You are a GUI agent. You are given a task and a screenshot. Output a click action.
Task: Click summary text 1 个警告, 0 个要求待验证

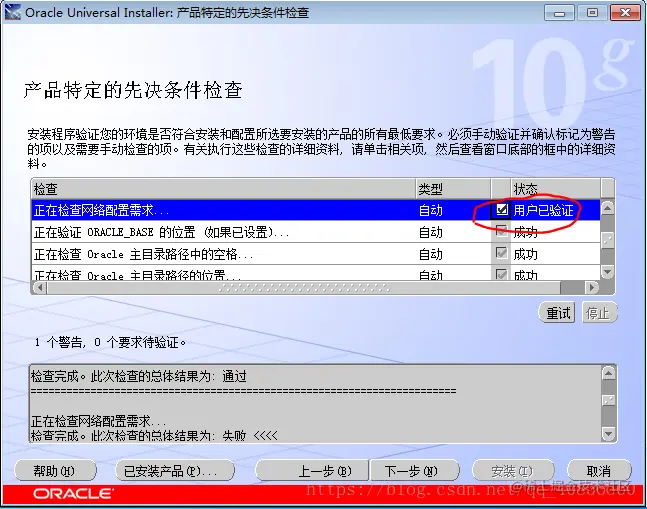coord(110,342)
